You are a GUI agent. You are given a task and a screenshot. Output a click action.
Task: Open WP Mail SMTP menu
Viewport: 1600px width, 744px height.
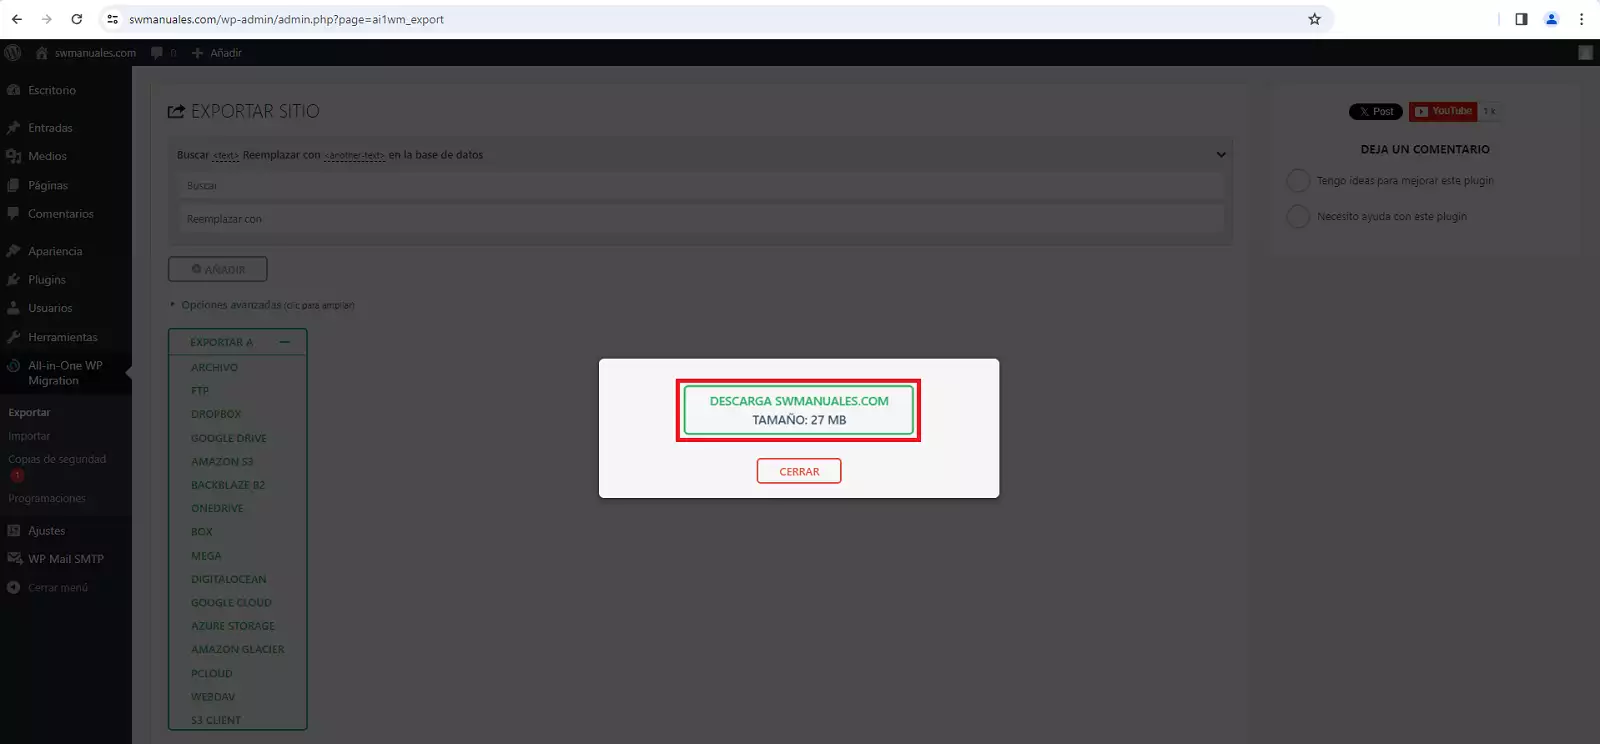tap(65, 559)
